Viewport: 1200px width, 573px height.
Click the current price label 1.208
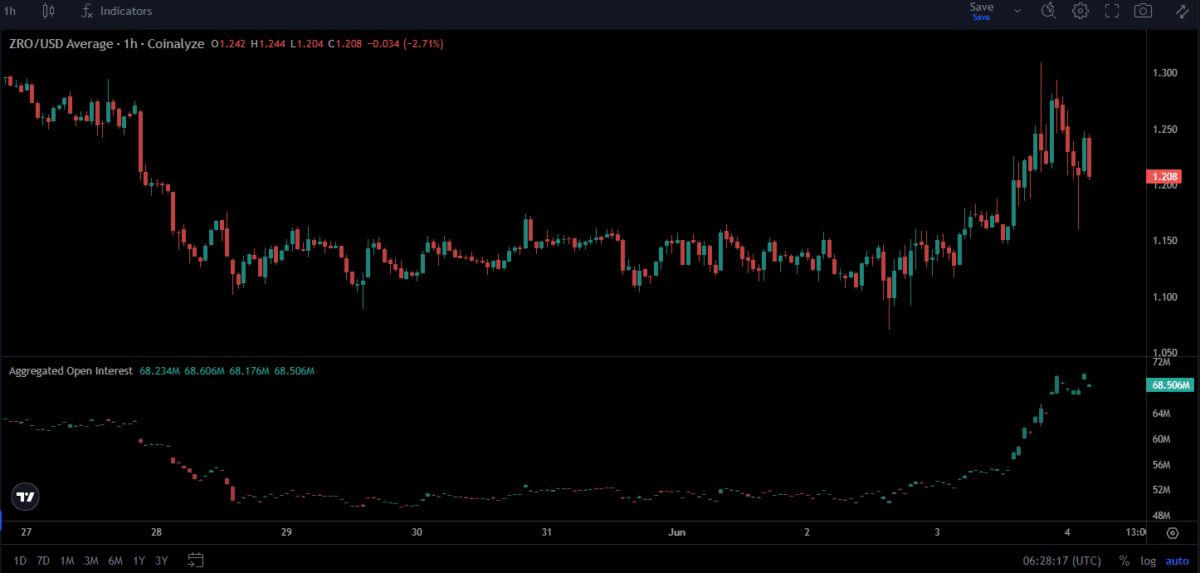1166,177
